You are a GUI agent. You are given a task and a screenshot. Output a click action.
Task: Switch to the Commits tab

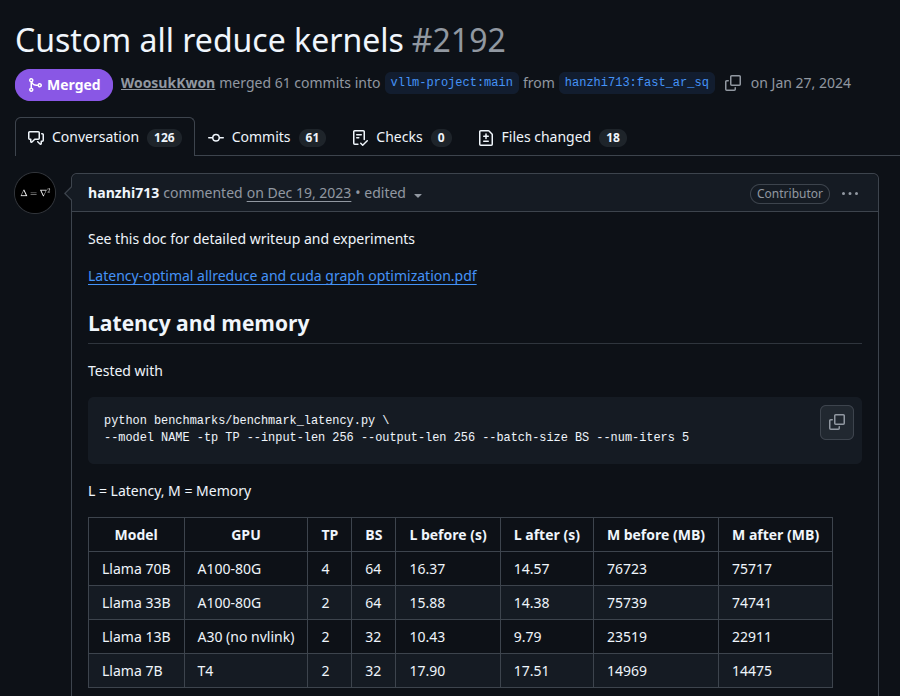pyautogui.click(x=267, y=137)
